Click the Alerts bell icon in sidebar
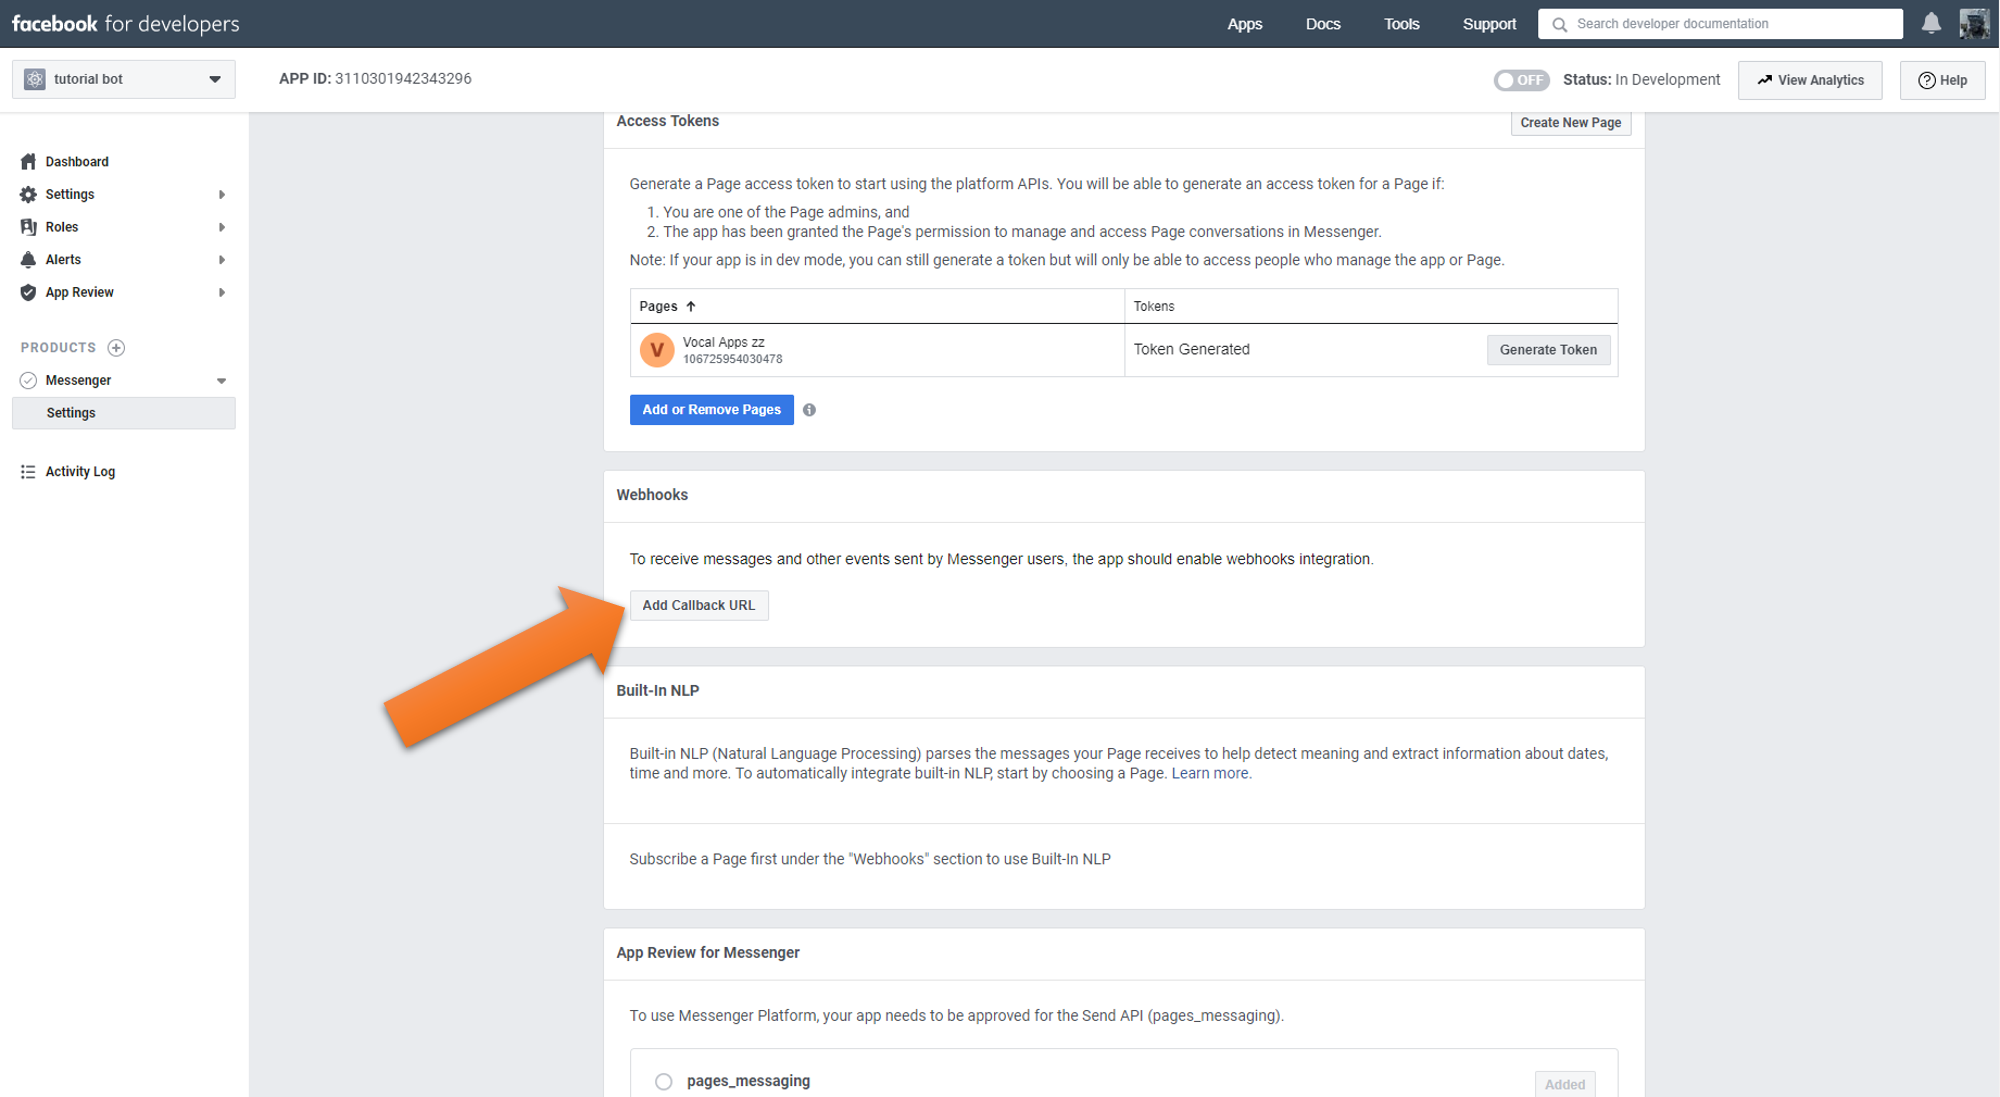 28,260
